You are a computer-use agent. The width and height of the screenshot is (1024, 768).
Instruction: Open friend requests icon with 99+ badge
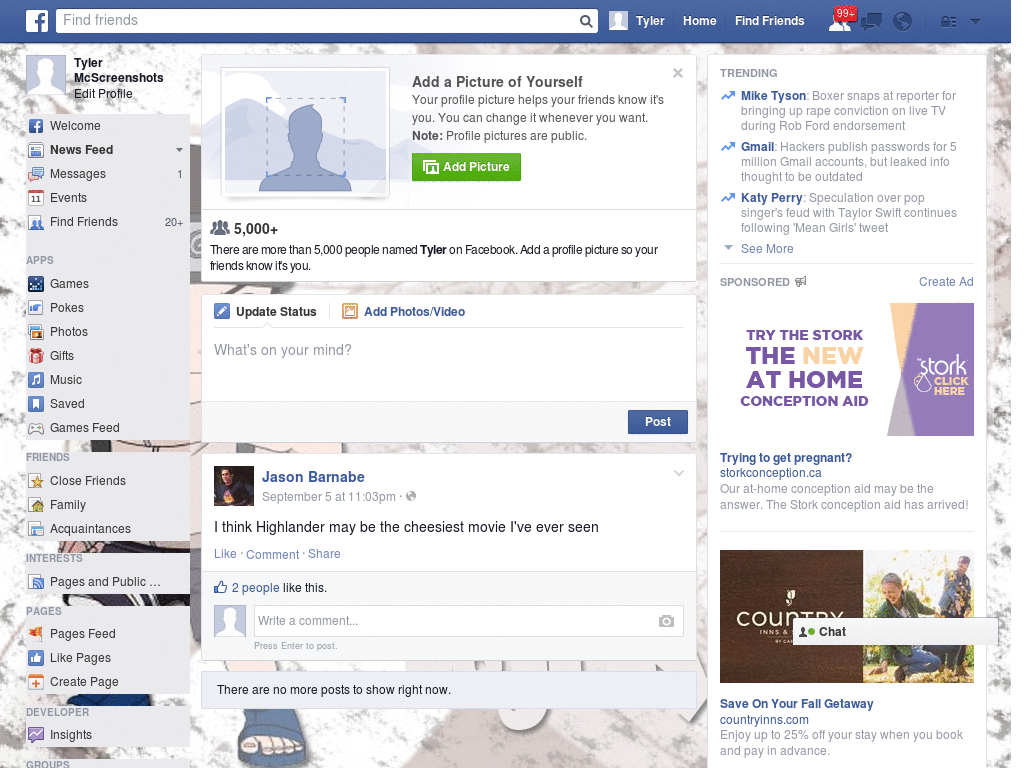click(840, 21)
